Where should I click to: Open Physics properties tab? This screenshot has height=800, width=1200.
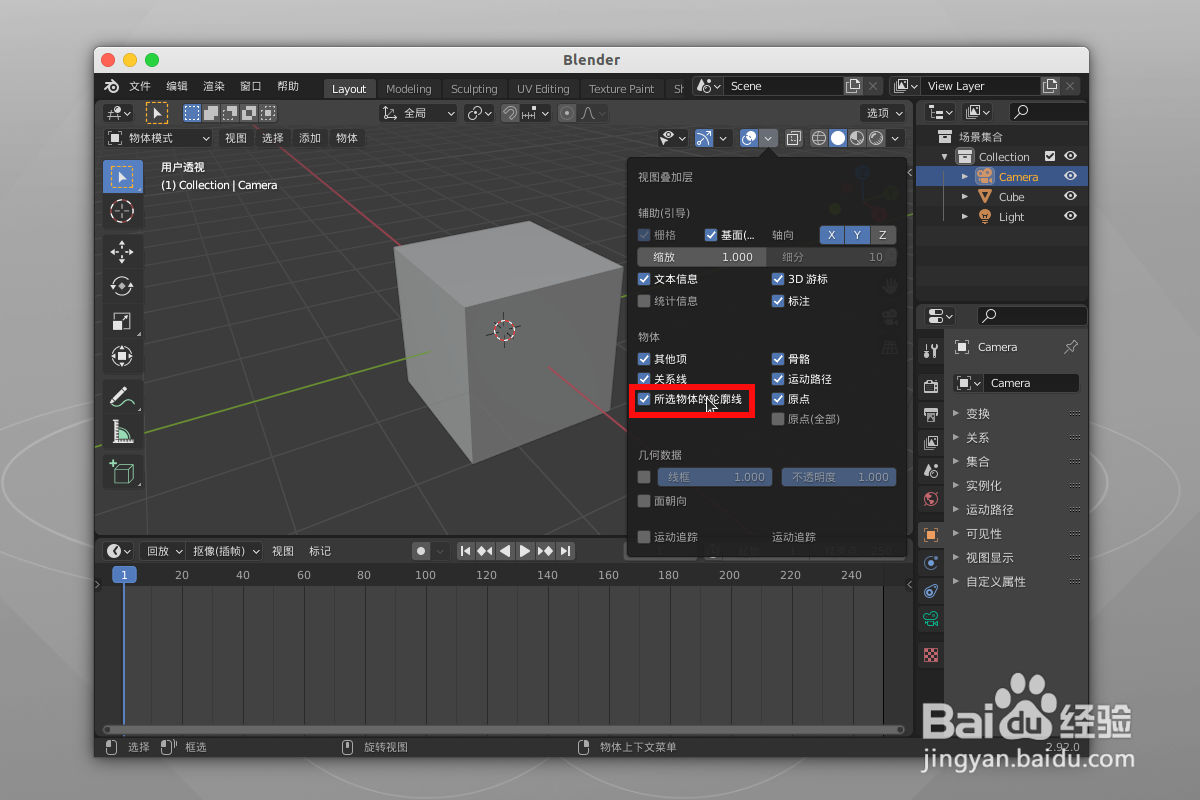(931, 562)
